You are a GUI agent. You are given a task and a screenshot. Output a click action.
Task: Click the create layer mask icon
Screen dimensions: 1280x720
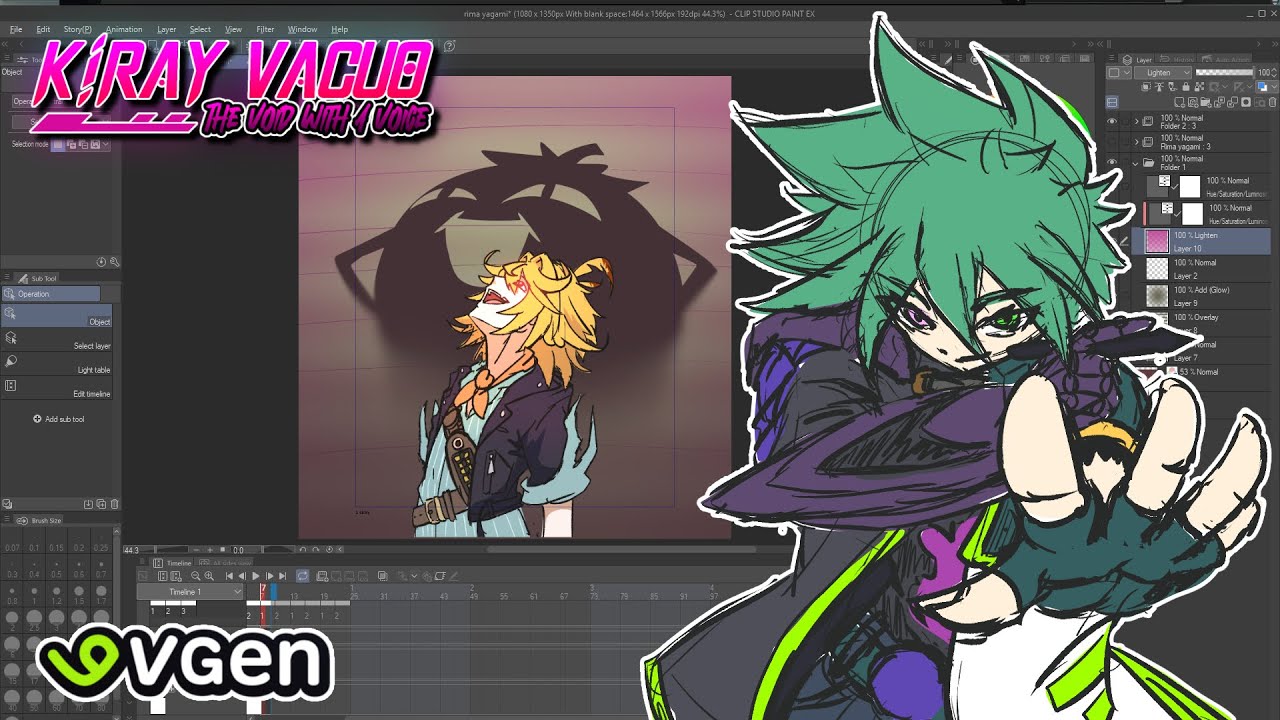(x=1246, y=102)
